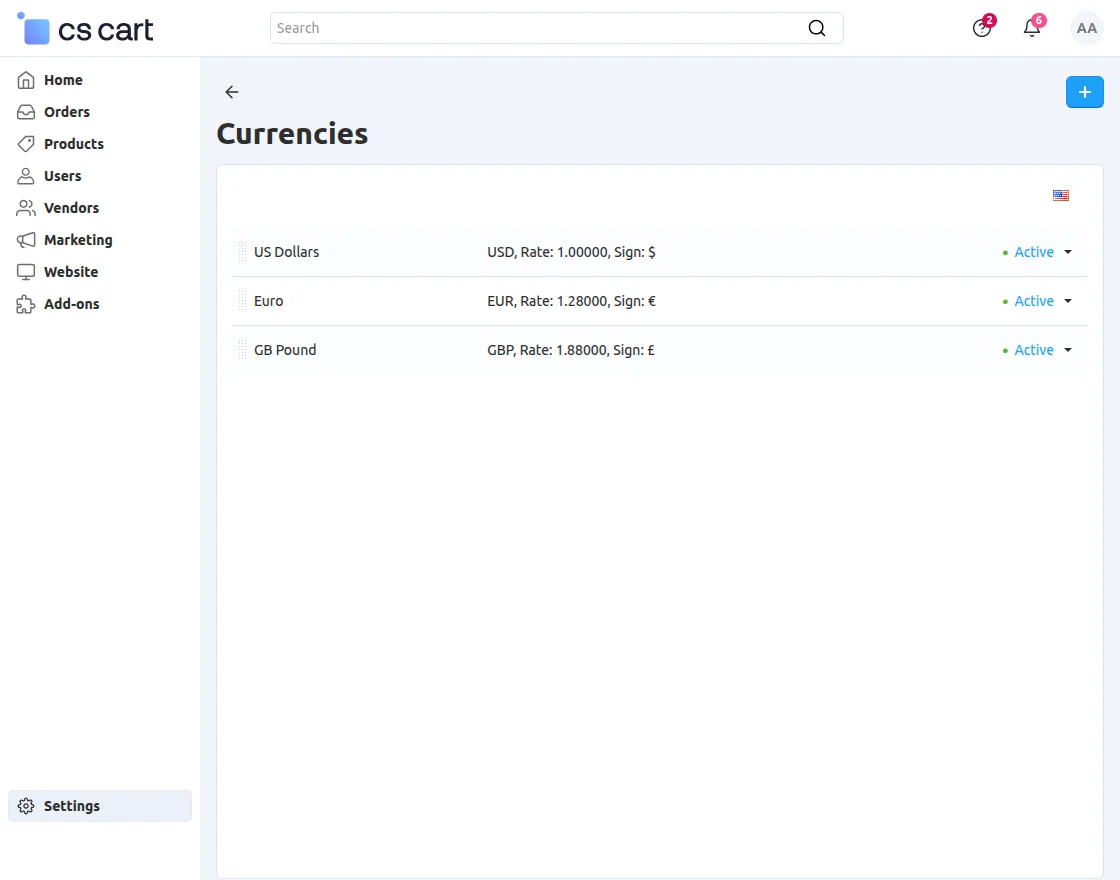
Task: Open the Active status dropdown for Euro
Action: tap(1034, 301)
